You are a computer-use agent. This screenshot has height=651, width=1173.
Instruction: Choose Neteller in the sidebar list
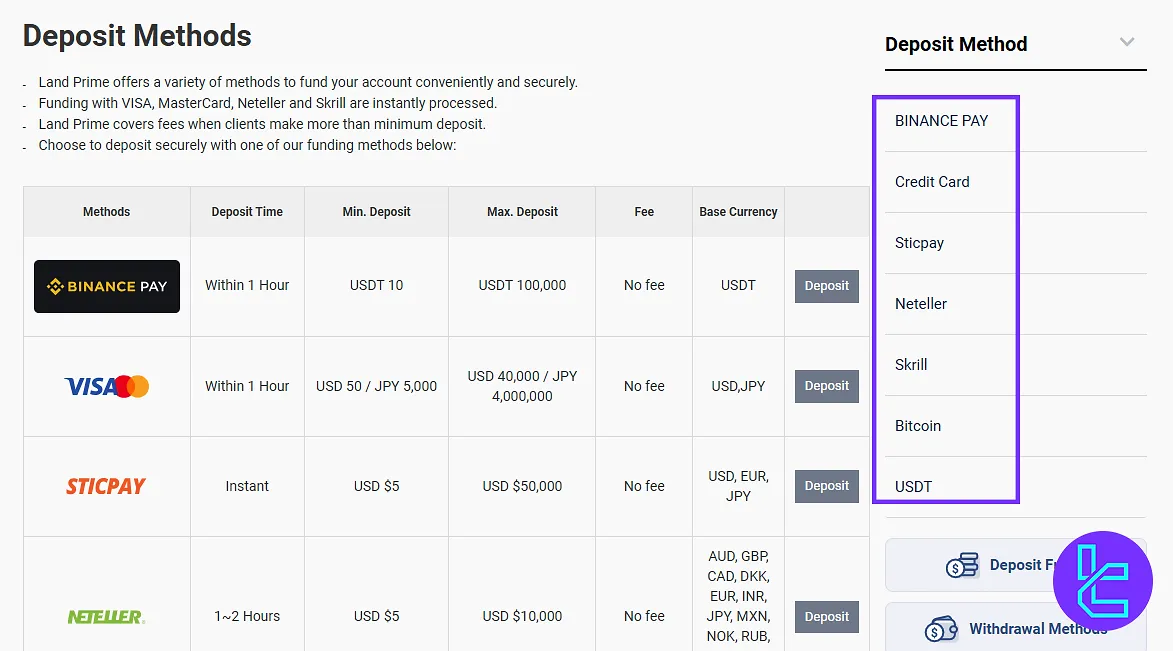point(921,304)
